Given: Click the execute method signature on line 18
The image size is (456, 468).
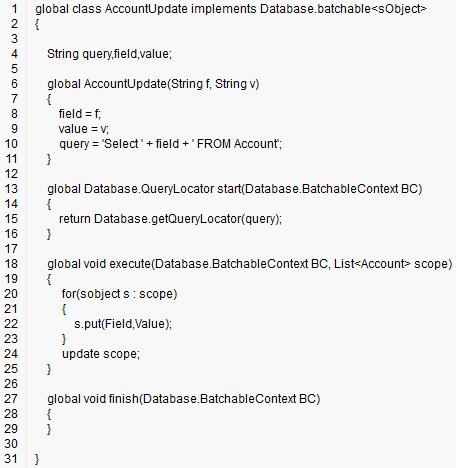Looking at the screenshot, I should click(x=250, y=264).
